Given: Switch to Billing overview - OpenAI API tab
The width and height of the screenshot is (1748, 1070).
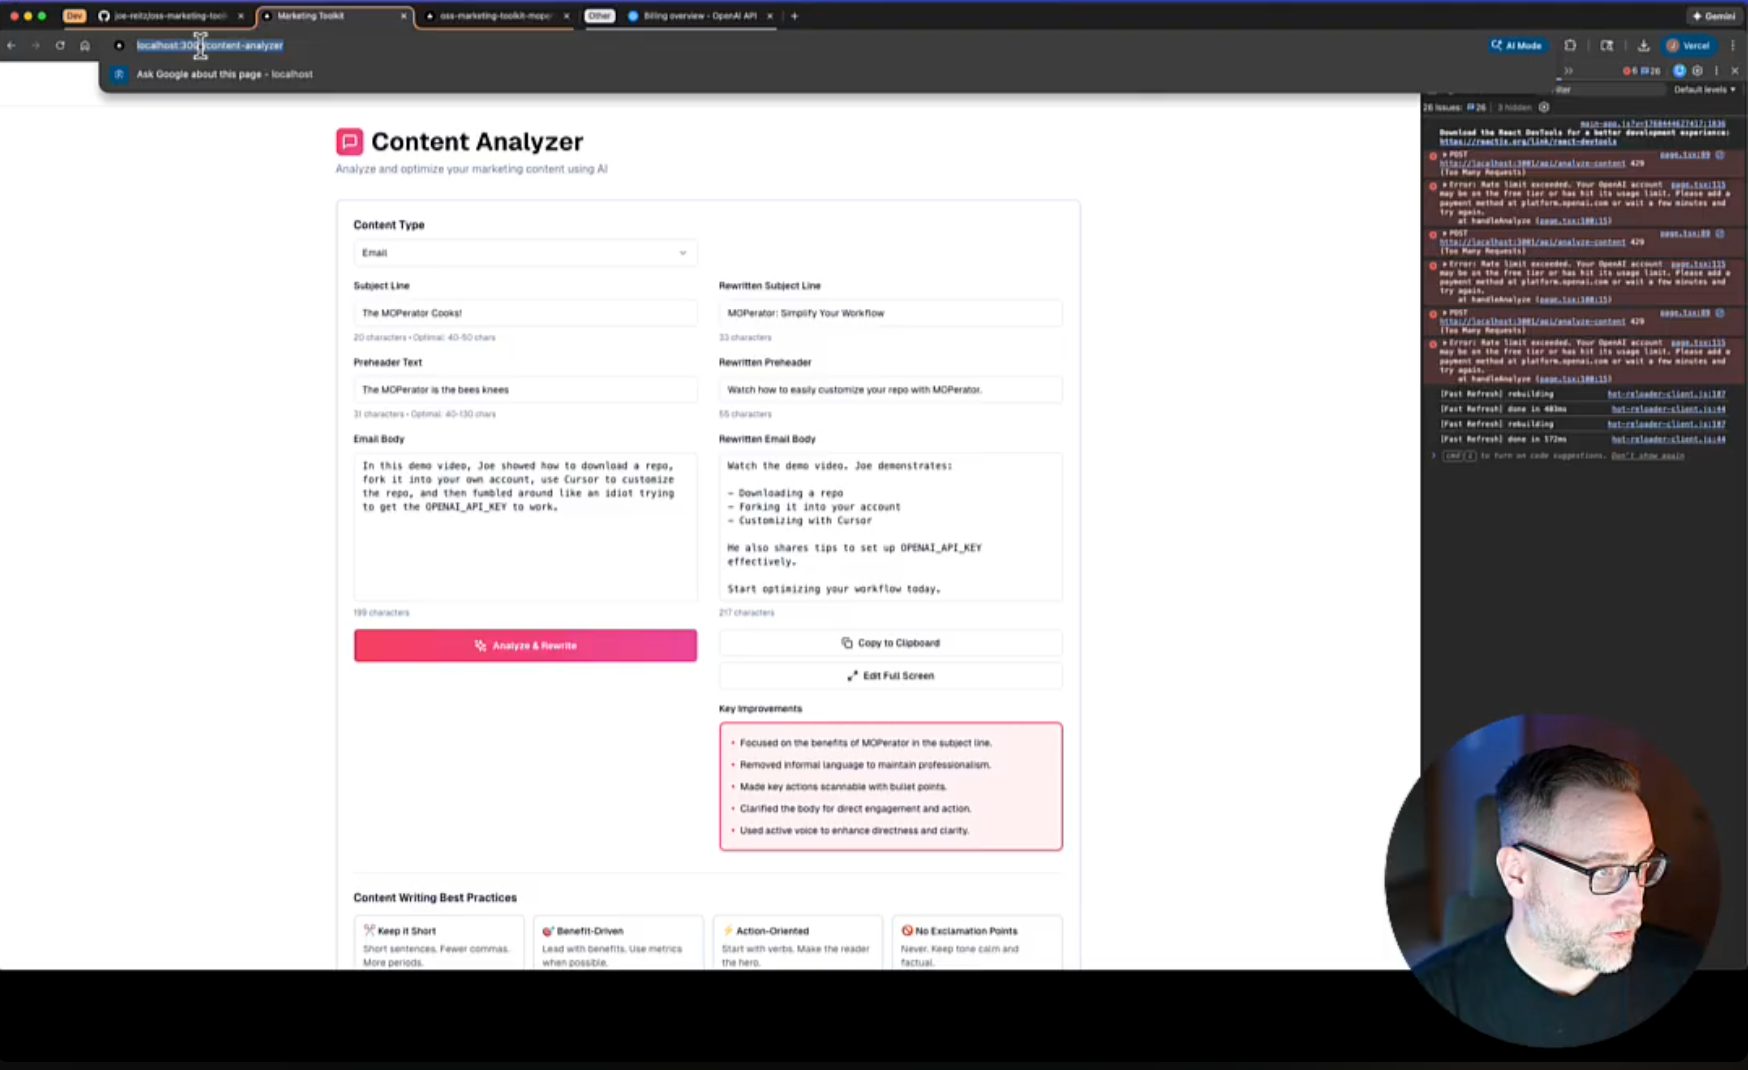Looking at the screenshot, I should [699, 16].
